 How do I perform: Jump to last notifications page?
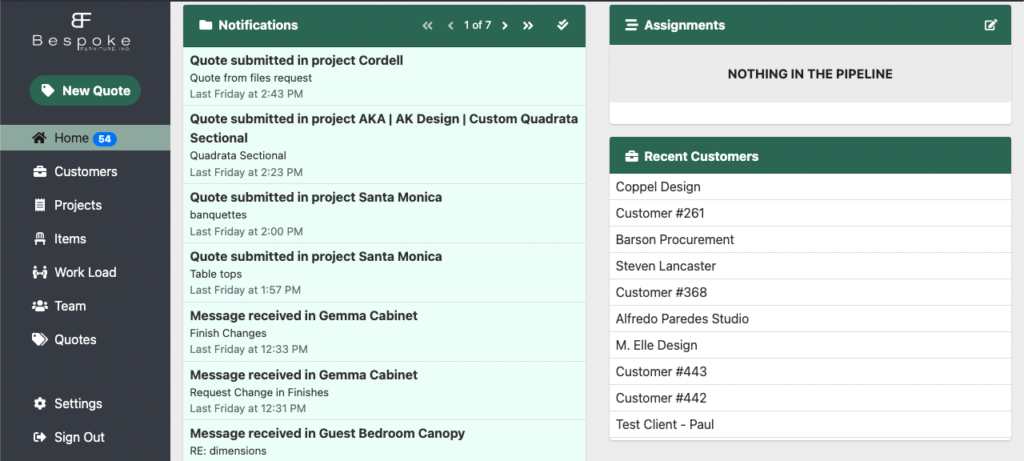[528, 25]
